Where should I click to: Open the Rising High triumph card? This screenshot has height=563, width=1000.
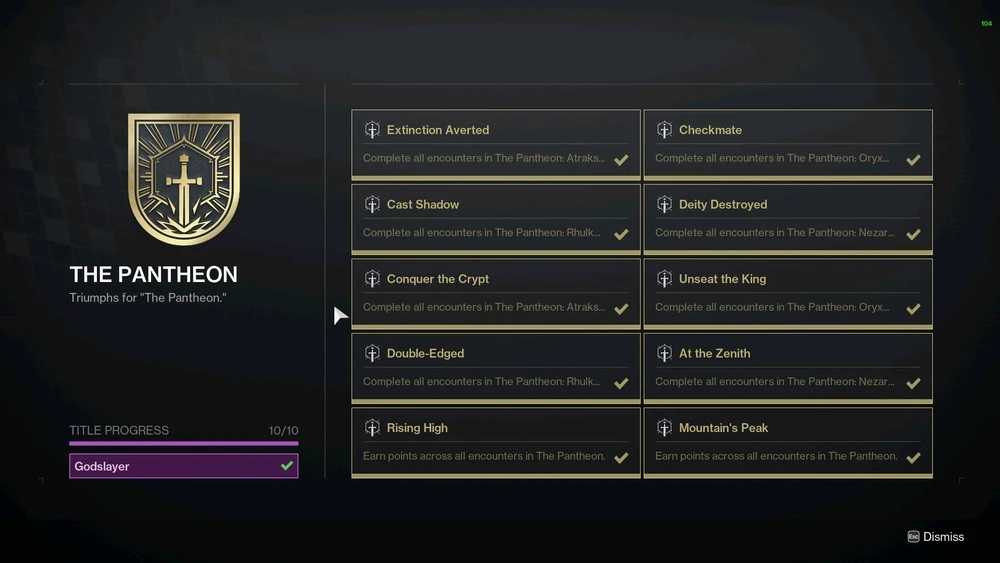[x=496, y=442]
